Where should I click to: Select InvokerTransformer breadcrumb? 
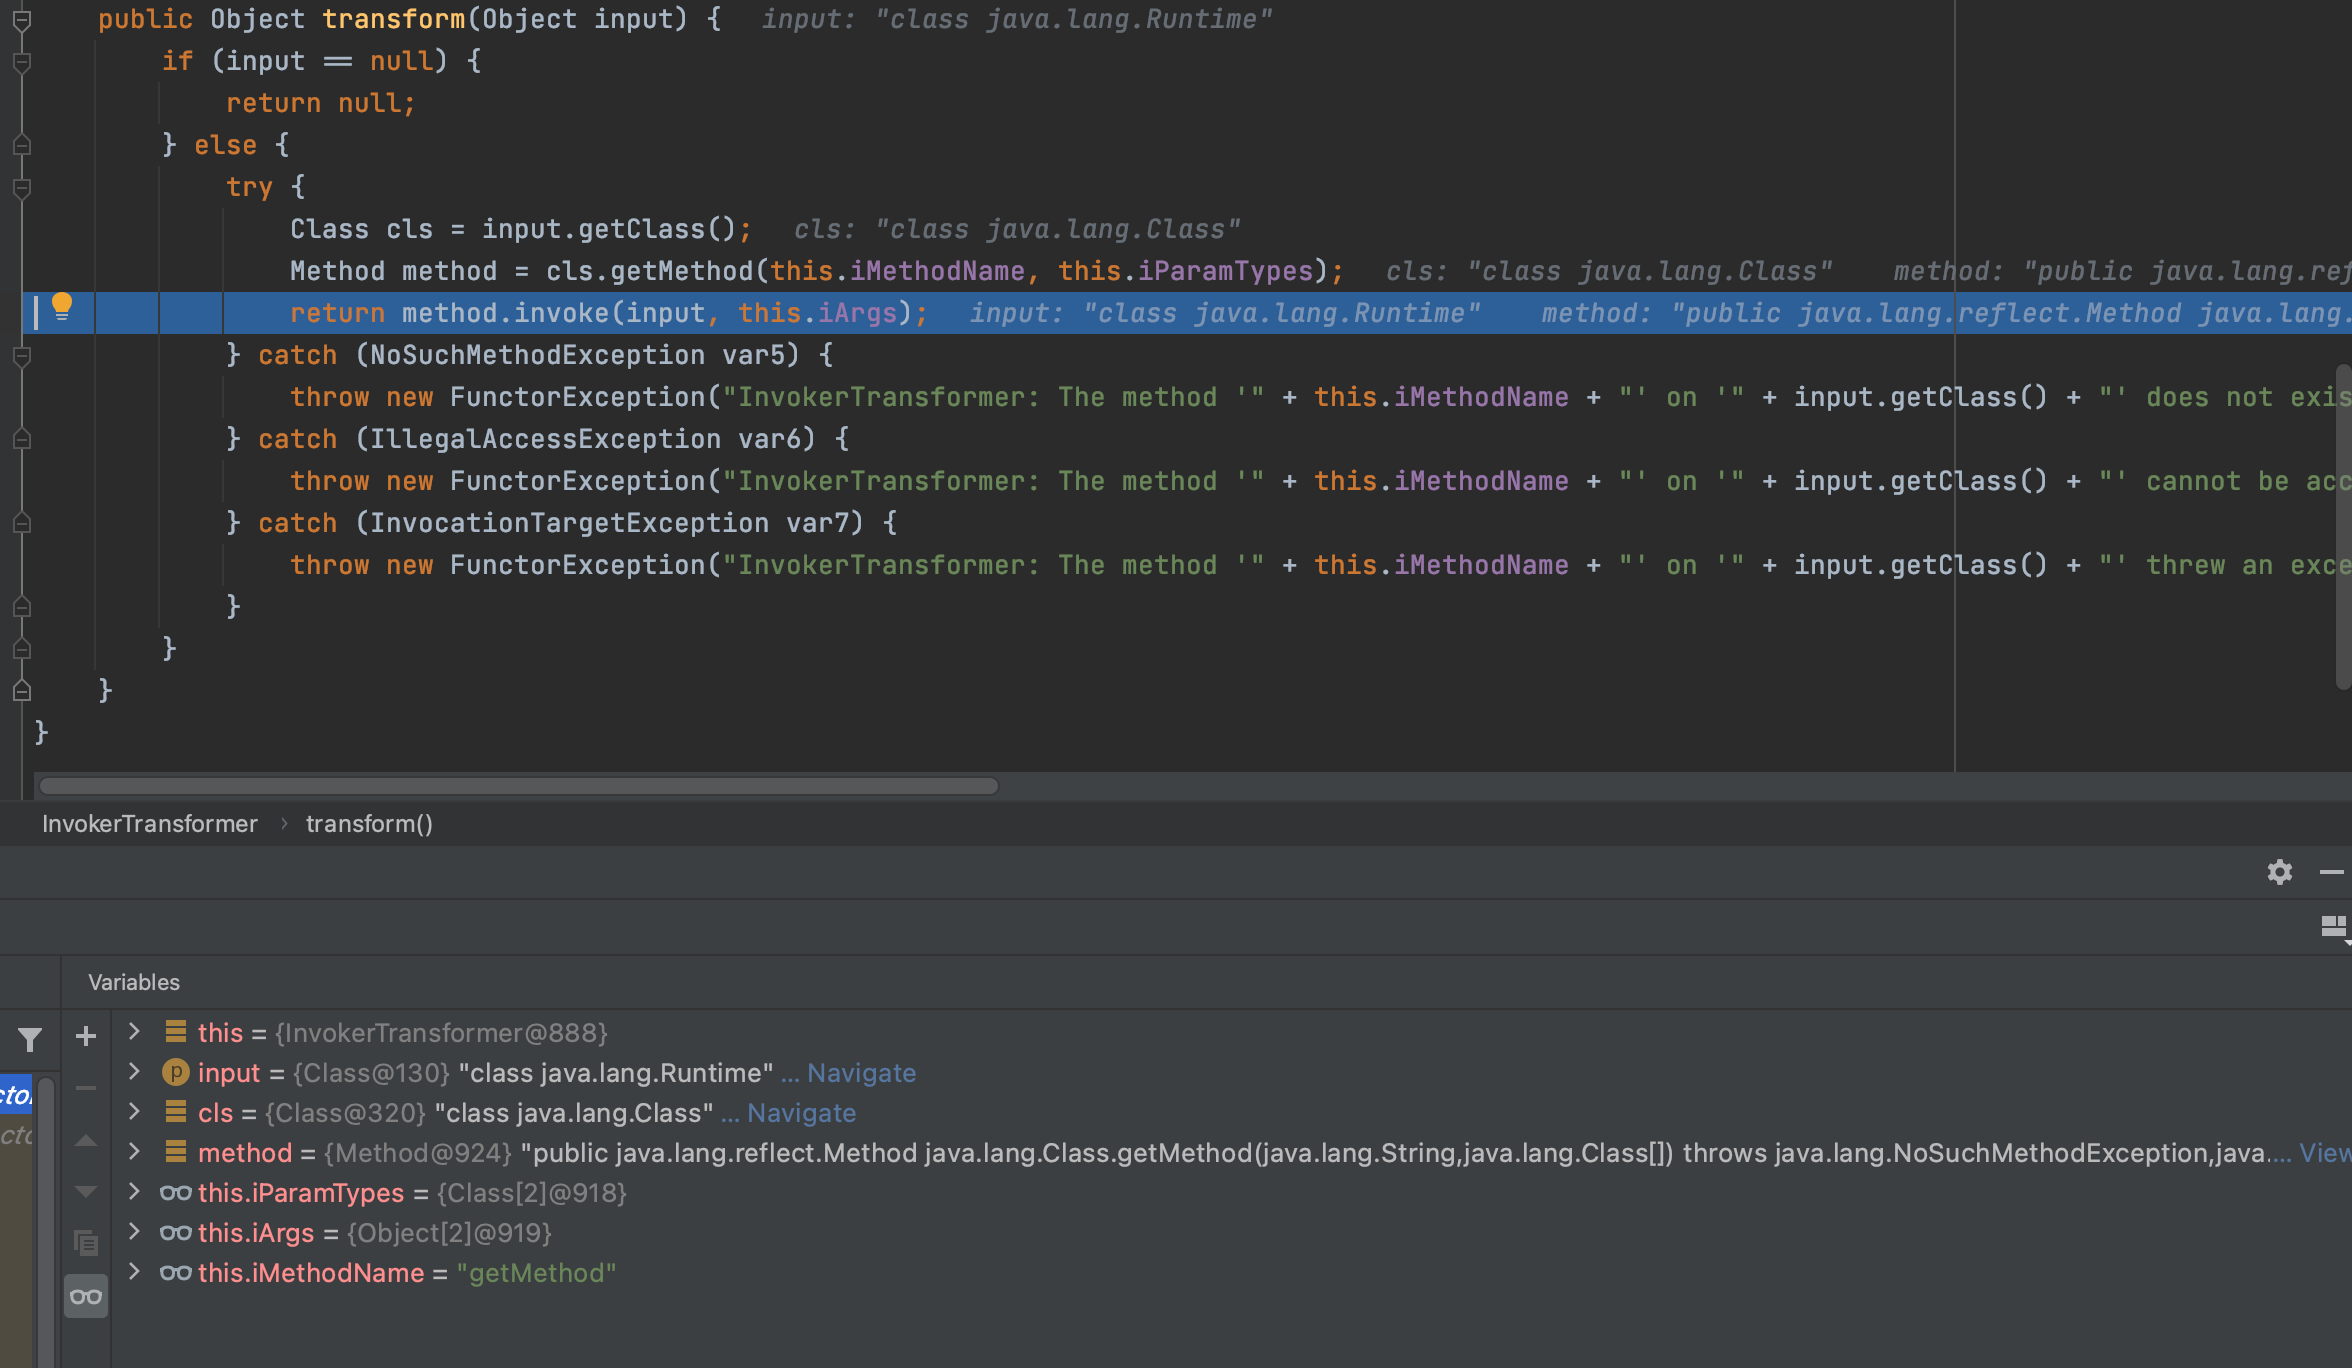click(150, 824)
